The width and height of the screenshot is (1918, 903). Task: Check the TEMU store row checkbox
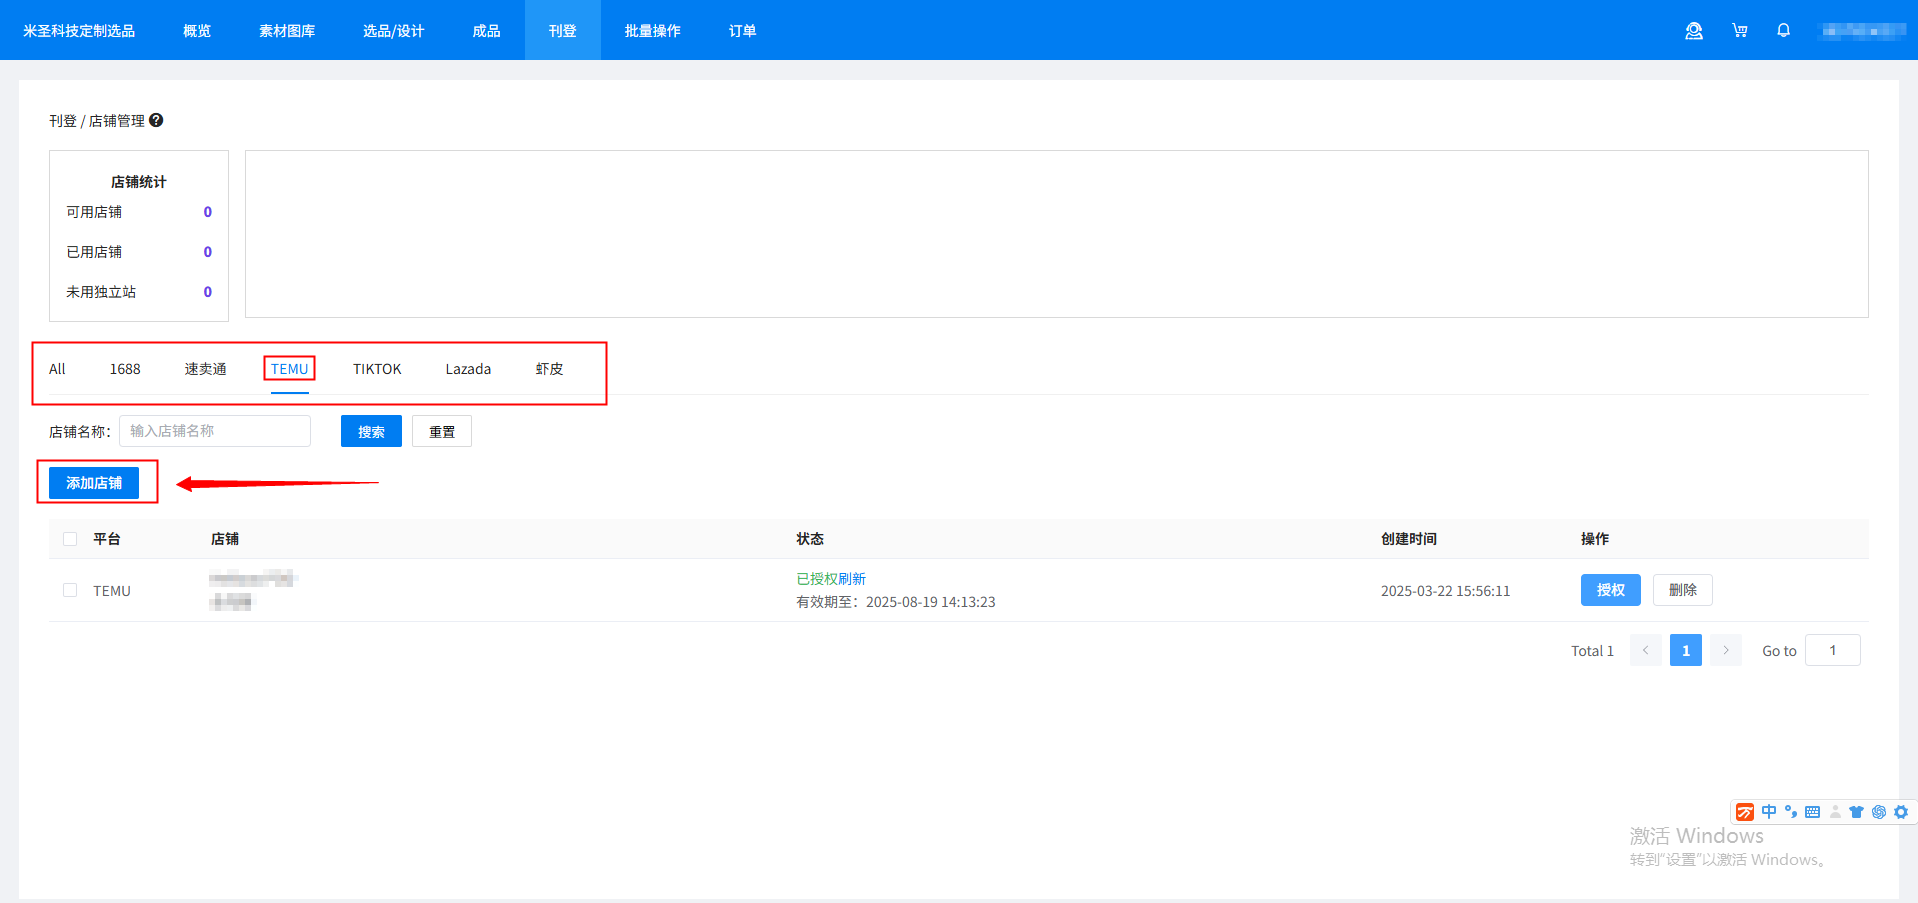pos(70,590)
